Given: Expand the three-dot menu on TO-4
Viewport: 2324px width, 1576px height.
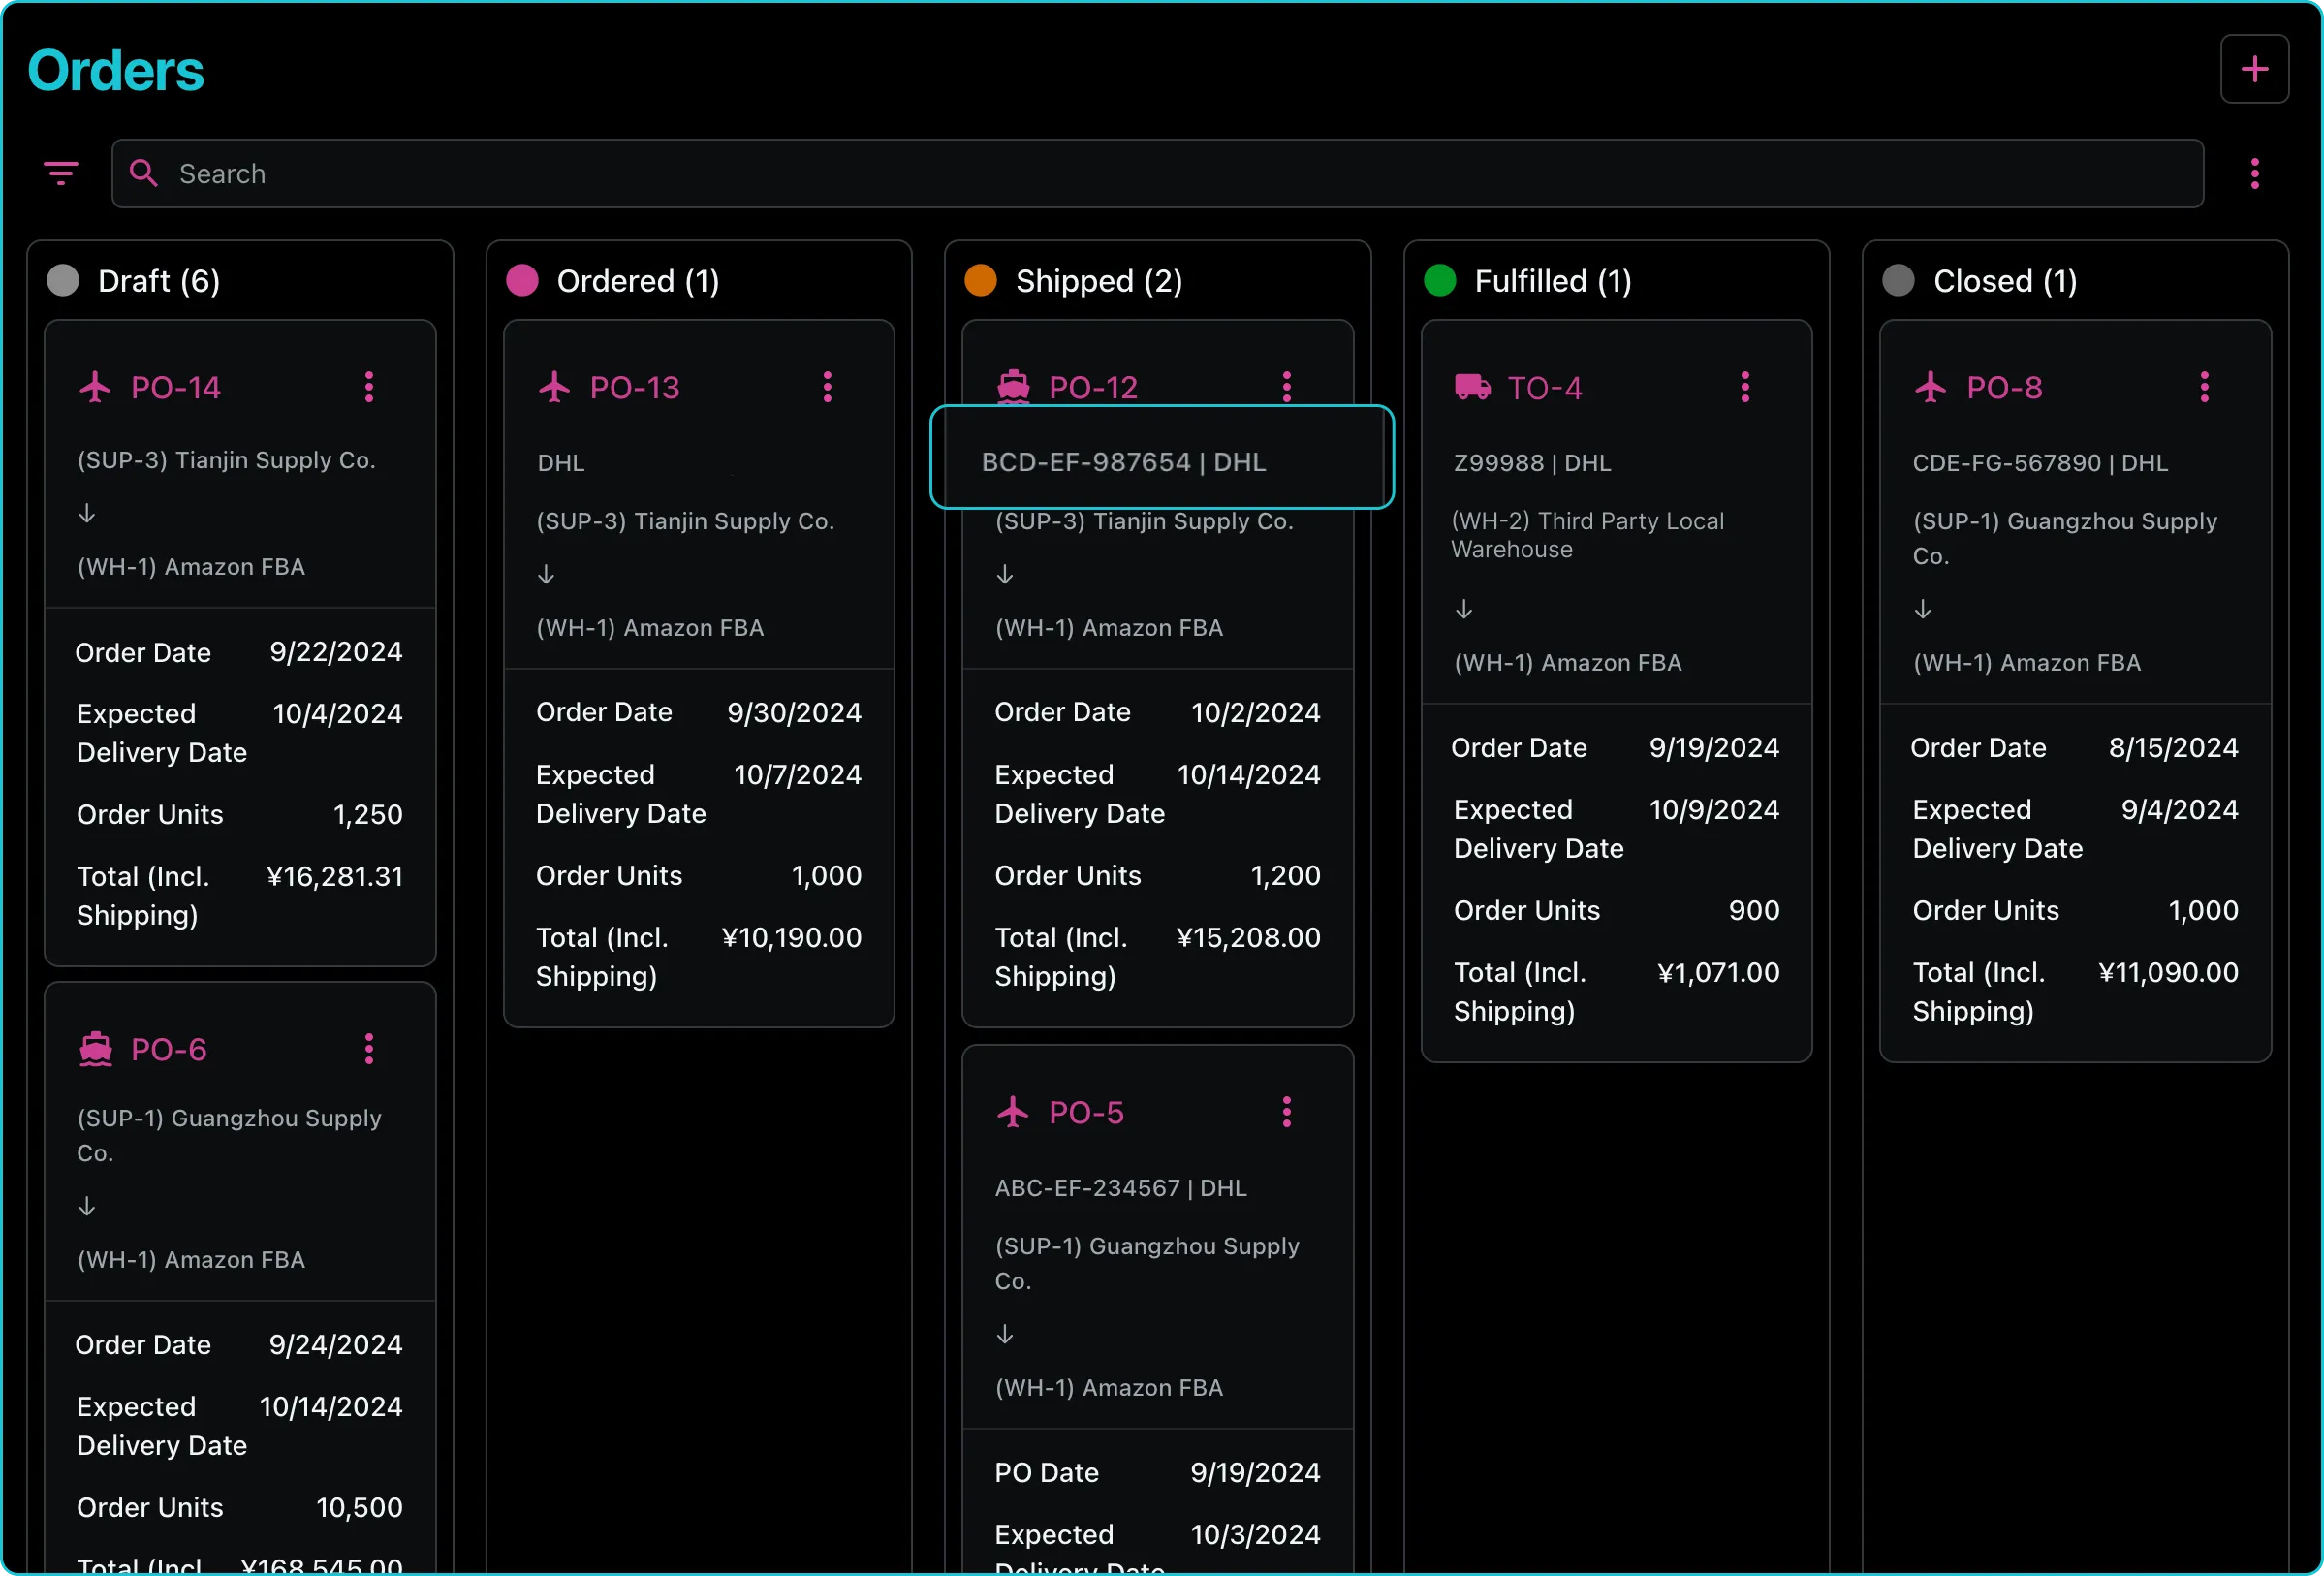Looking at the screenshot, I should pyautogui.click(x=1745, y=387).
